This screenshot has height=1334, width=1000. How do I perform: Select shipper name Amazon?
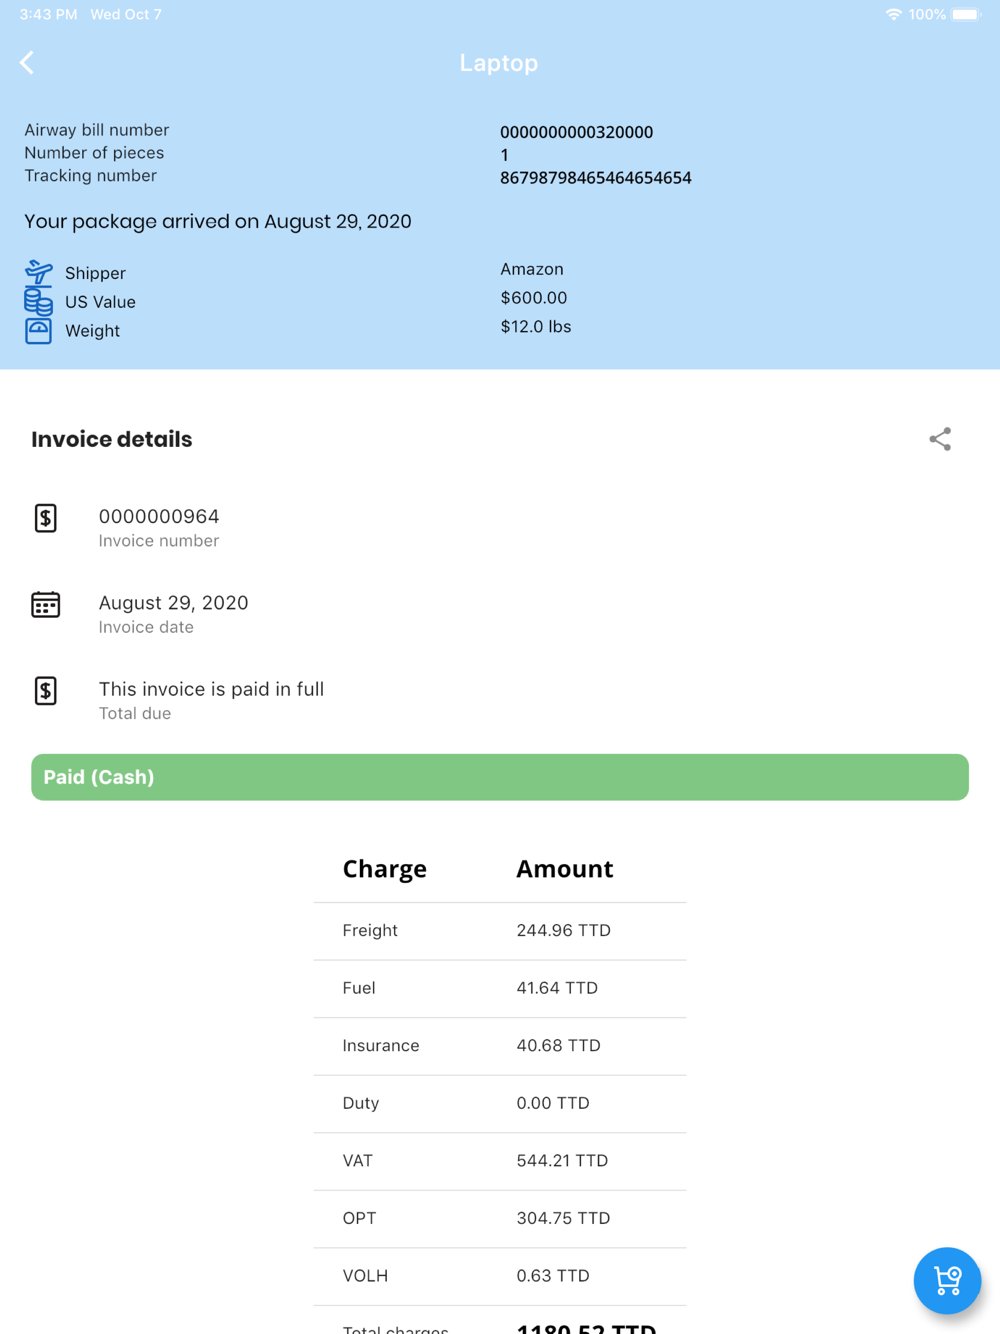click(x=532, y=269)
